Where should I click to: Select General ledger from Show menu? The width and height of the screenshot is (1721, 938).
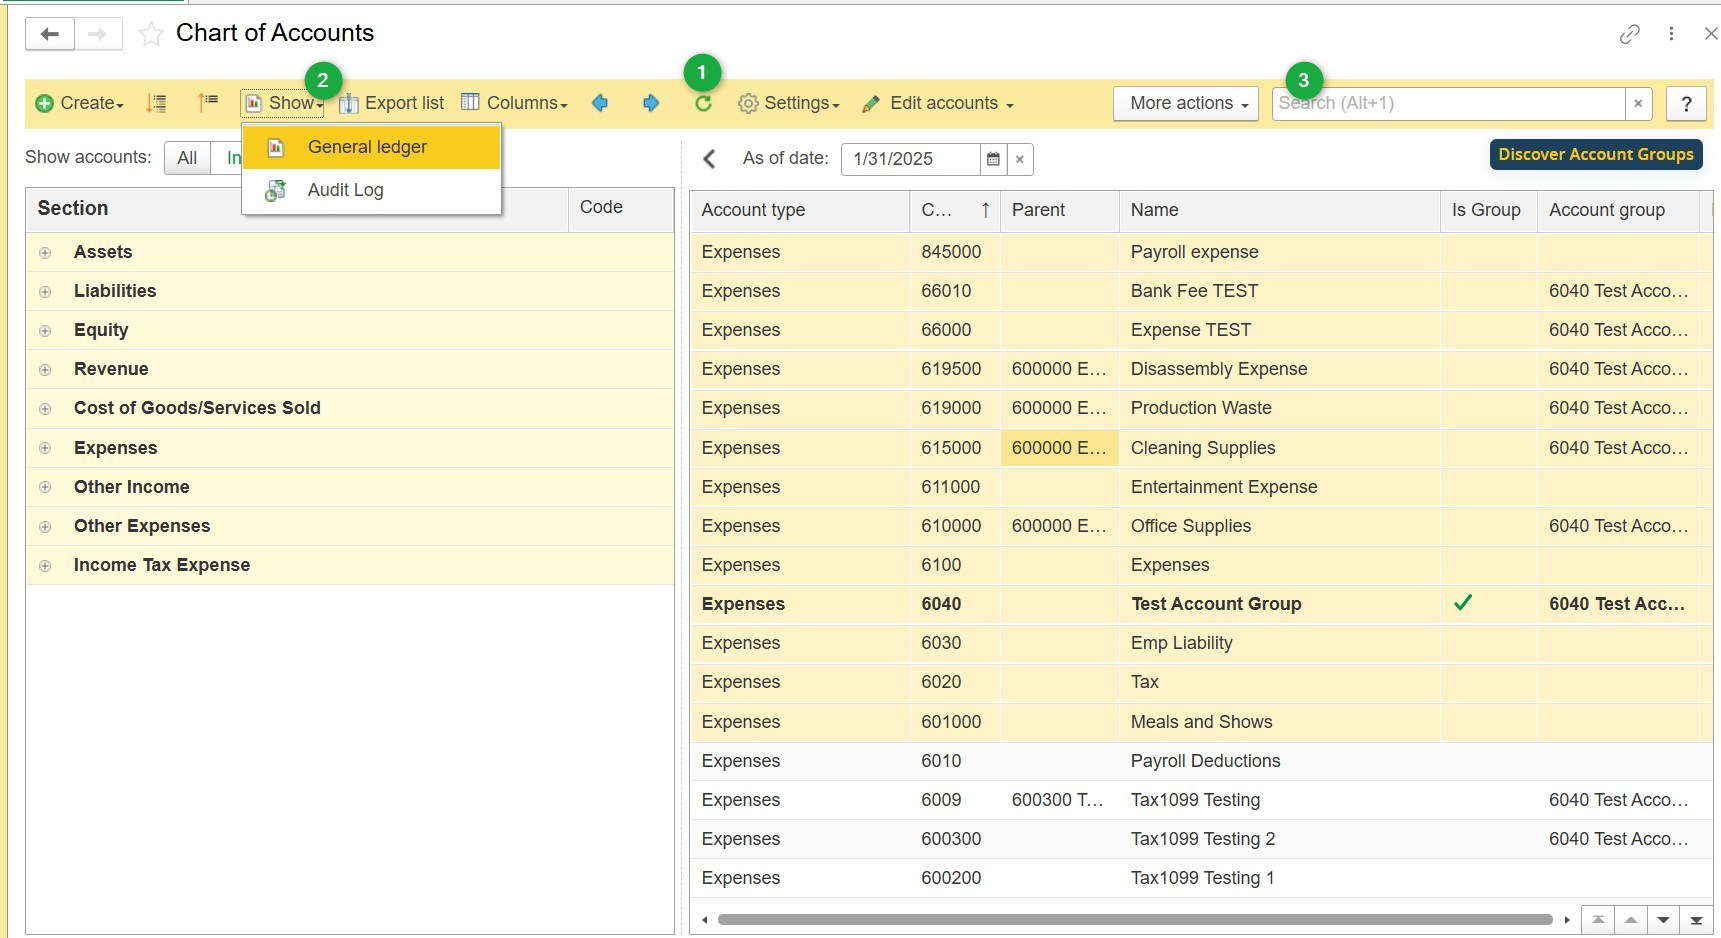pyautogui.click(x=371, y=147)
